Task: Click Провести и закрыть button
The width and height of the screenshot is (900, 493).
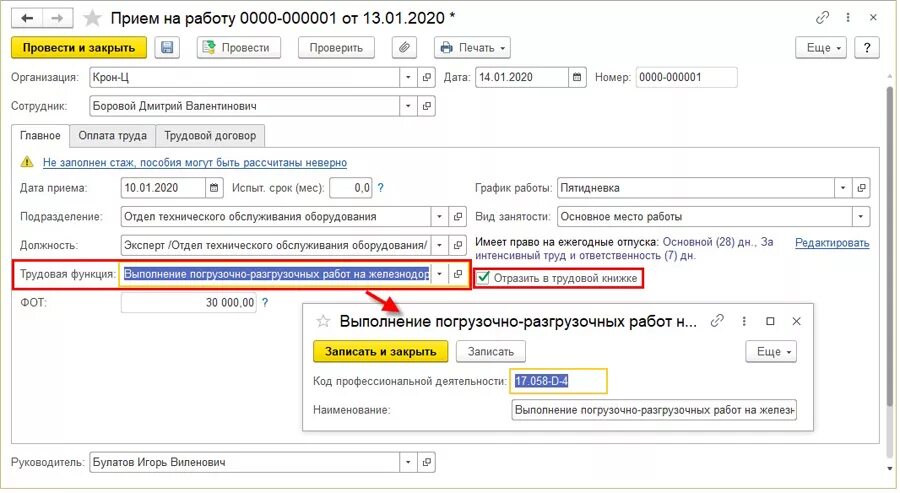Action: coord(79,48)
